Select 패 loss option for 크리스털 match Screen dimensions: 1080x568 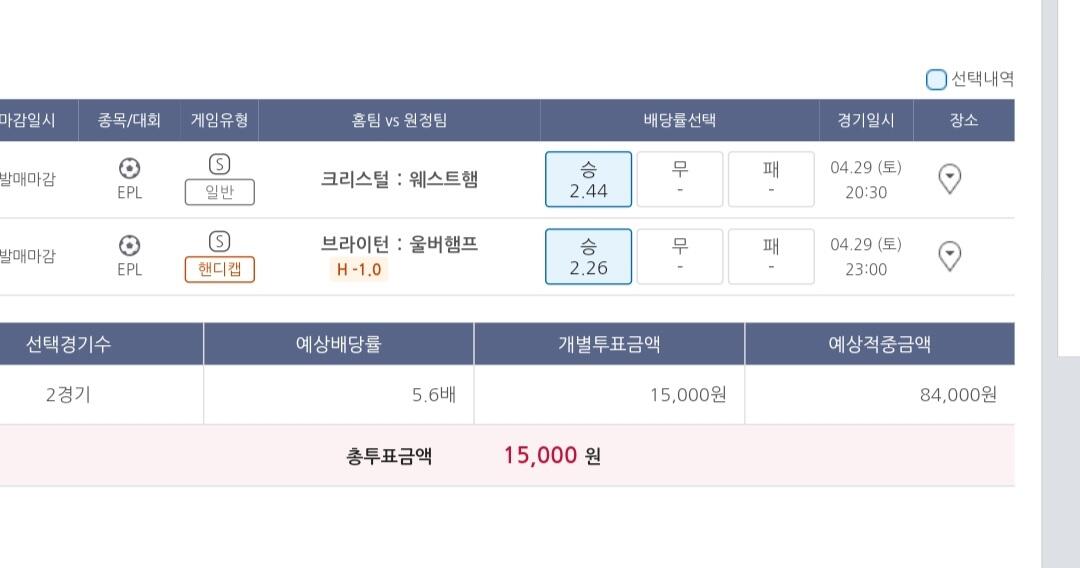click(x=770, y=179)
